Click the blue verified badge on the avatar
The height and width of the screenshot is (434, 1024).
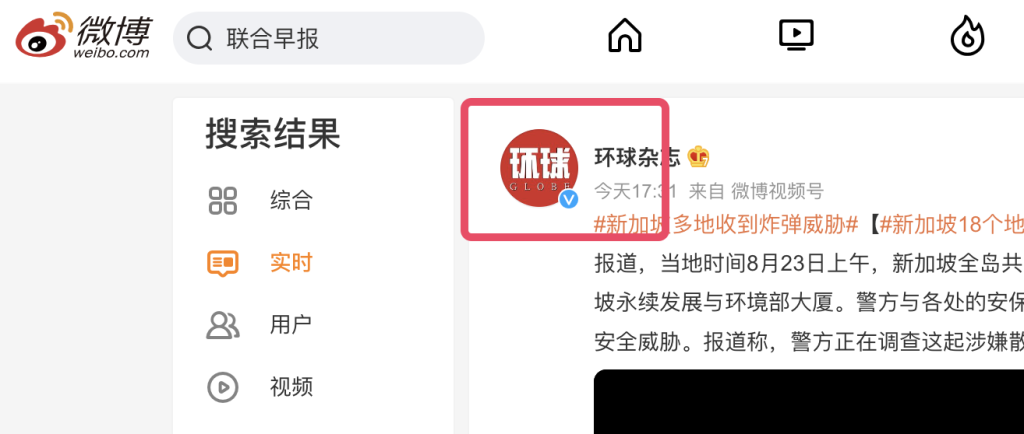click(569, 199)
